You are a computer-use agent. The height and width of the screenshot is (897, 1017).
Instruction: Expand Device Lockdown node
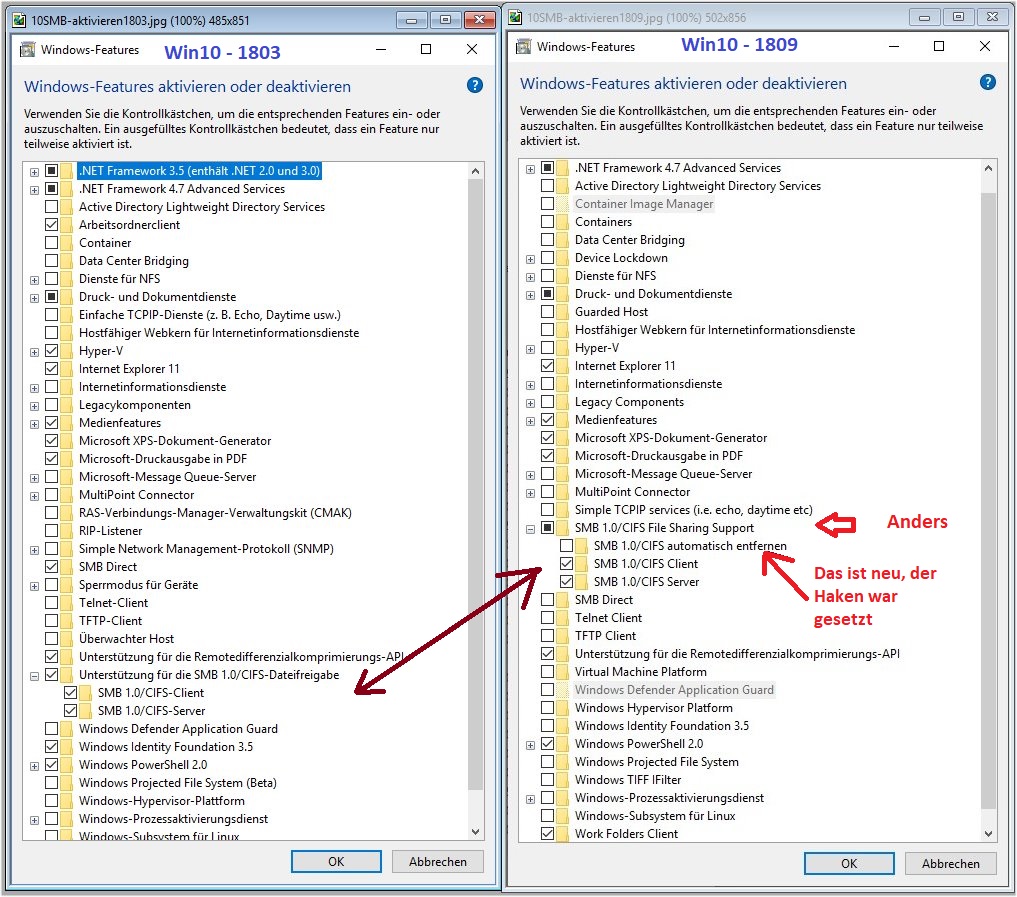pos(531,259)
